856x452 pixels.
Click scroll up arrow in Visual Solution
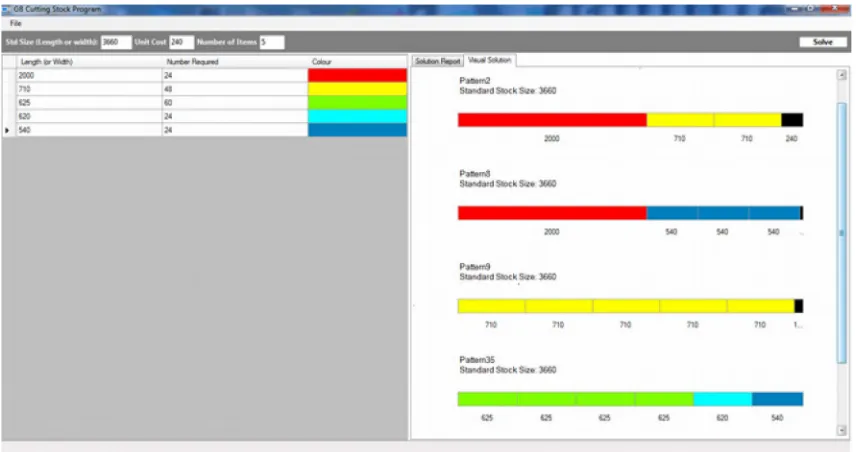tap(842, 75)
